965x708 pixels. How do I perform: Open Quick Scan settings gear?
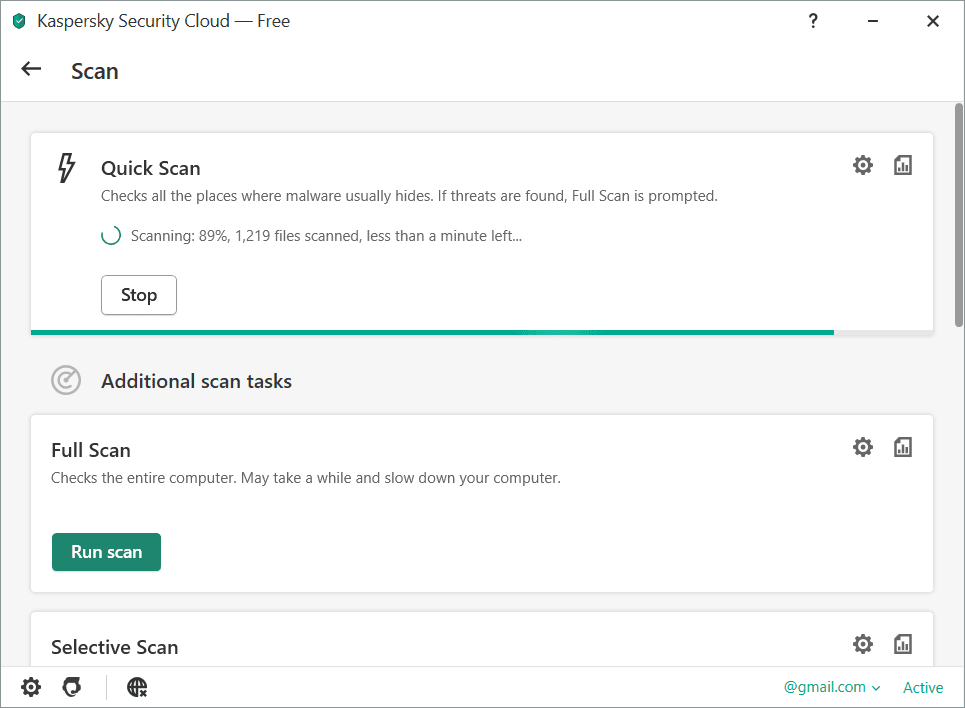[x=862, y=166]
